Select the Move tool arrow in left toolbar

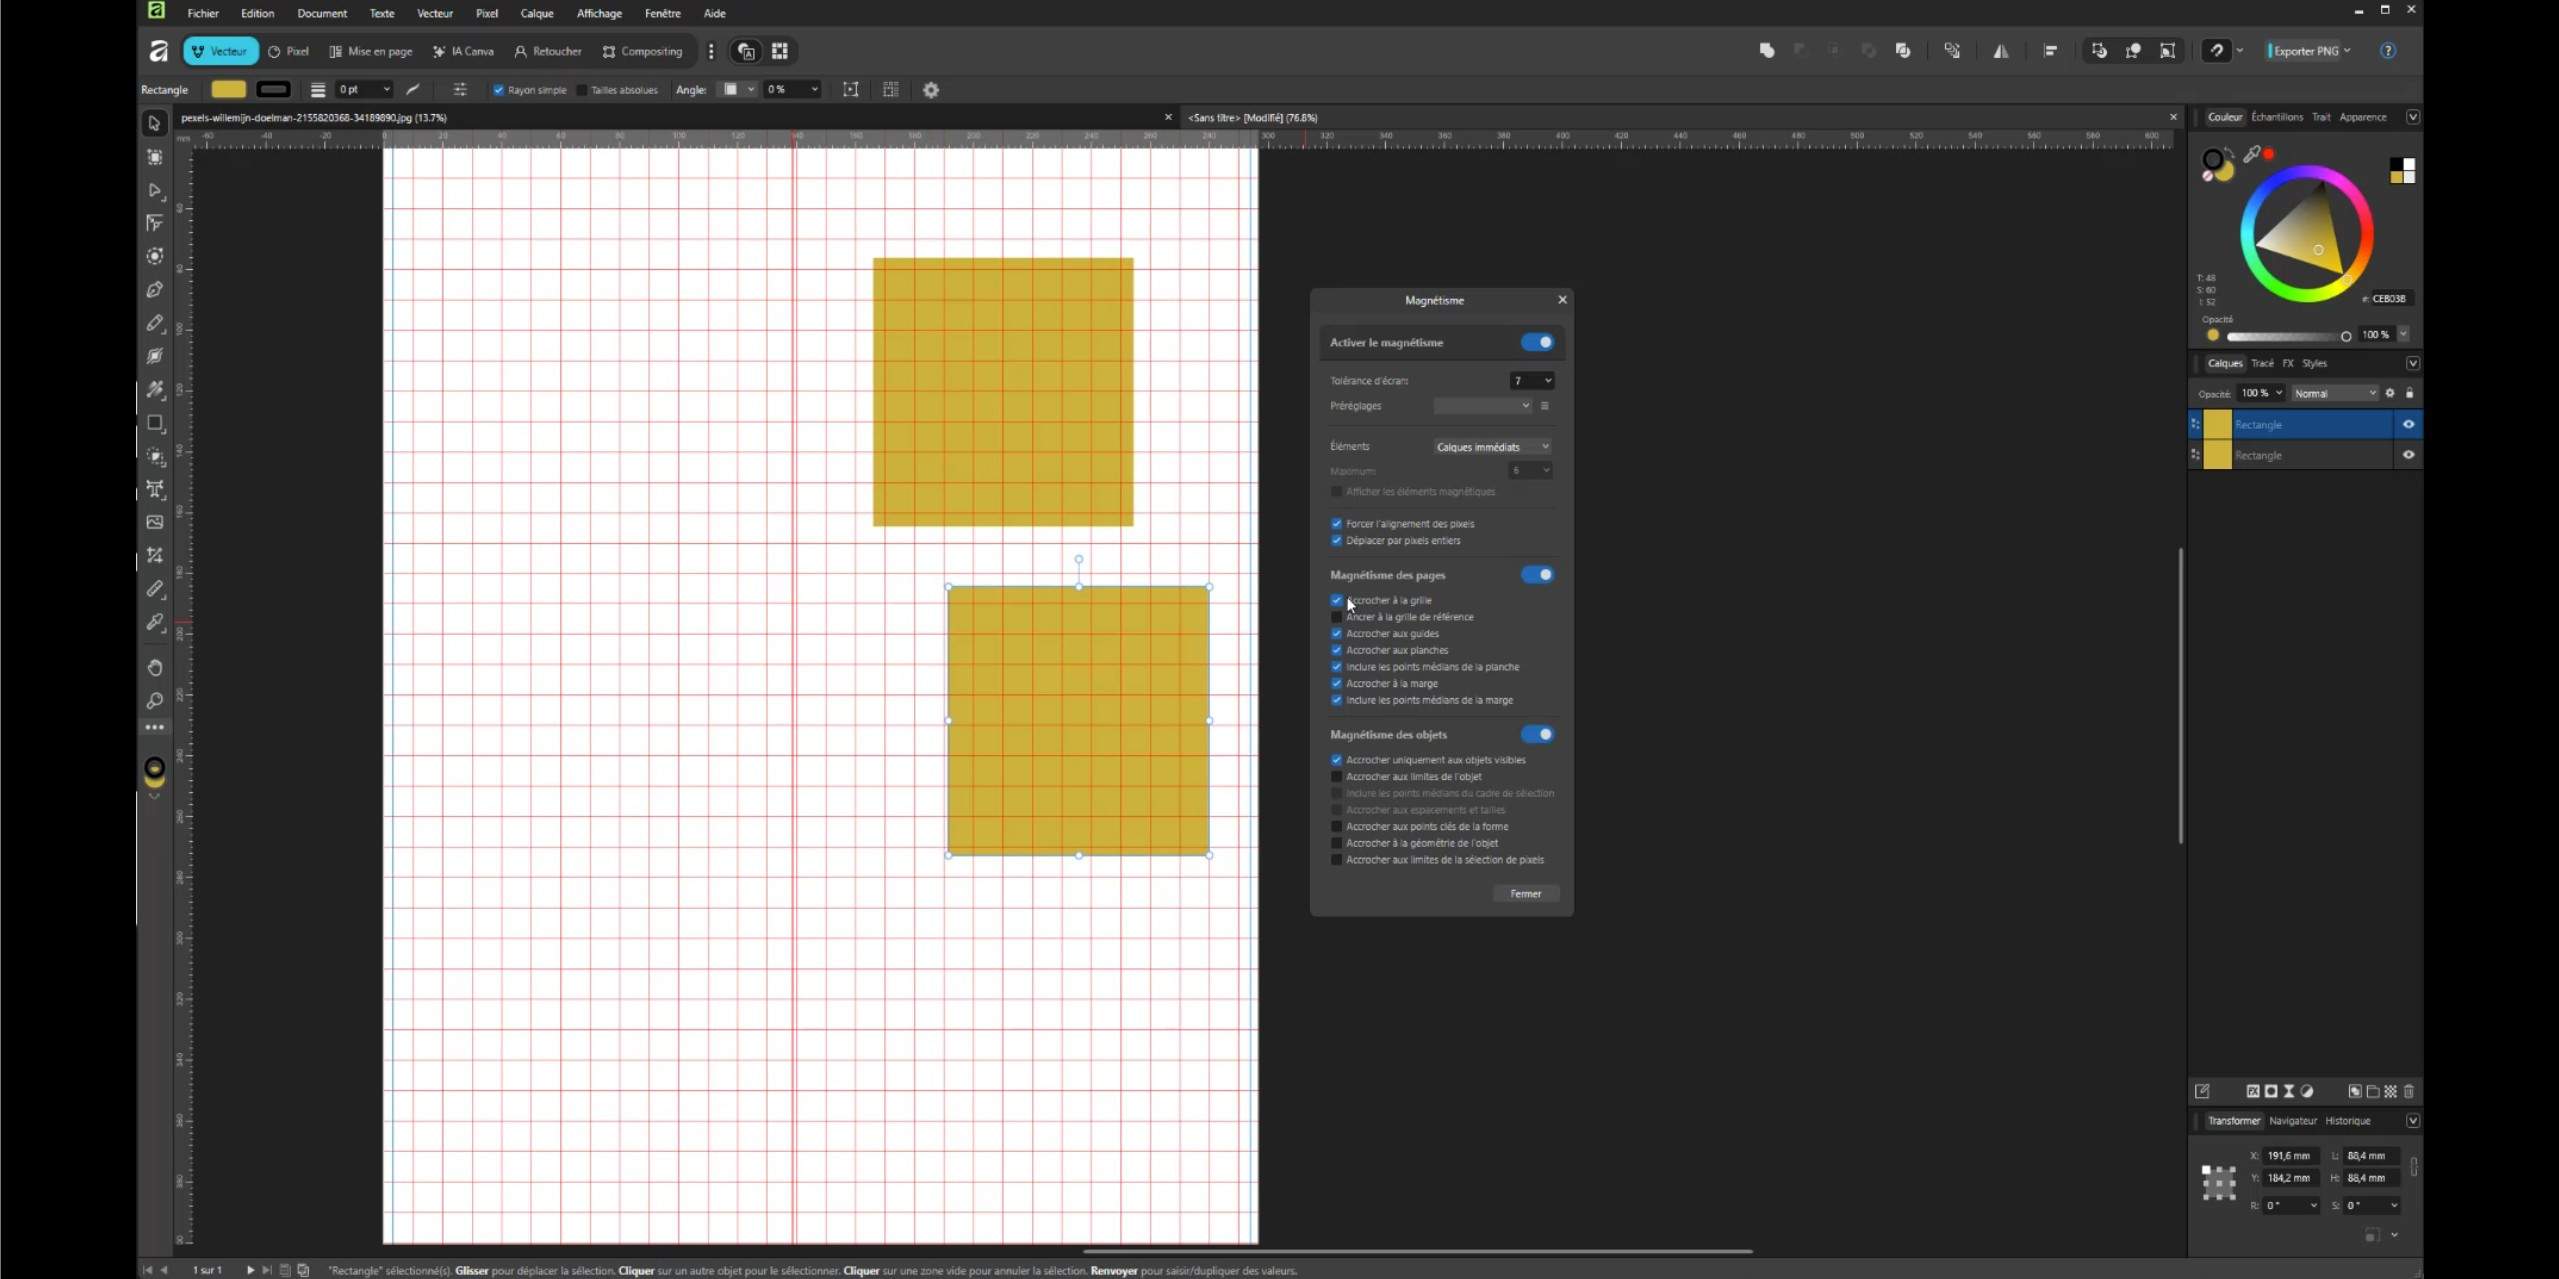(x=154, y=124)
